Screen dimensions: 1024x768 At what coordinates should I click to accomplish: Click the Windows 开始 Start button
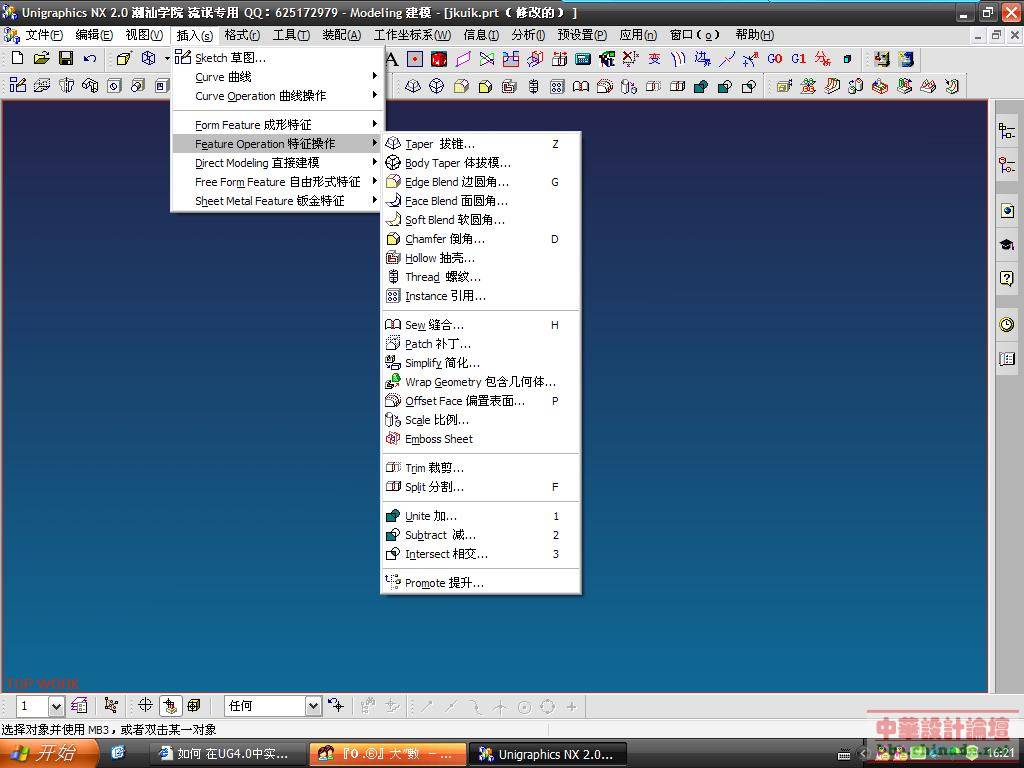(x=49, y=754)
